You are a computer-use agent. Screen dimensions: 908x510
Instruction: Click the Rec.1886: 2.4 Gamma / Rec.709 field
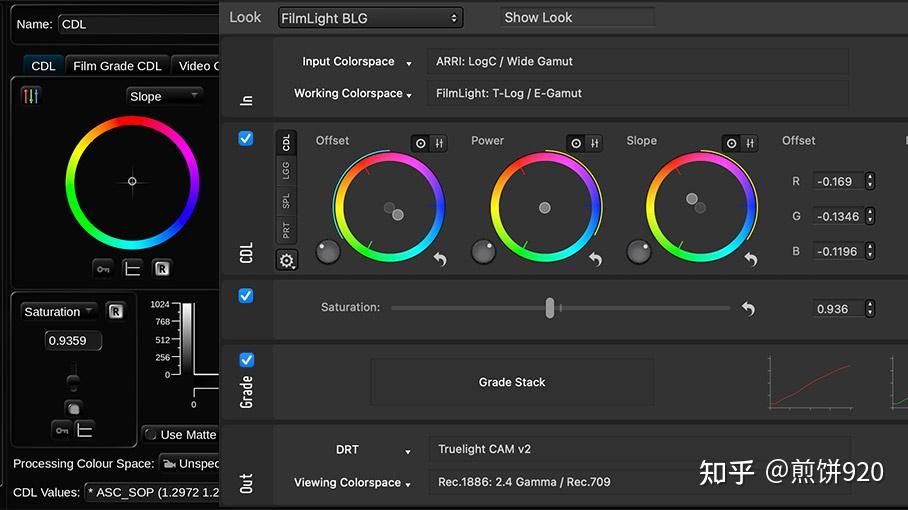(639, 482)
